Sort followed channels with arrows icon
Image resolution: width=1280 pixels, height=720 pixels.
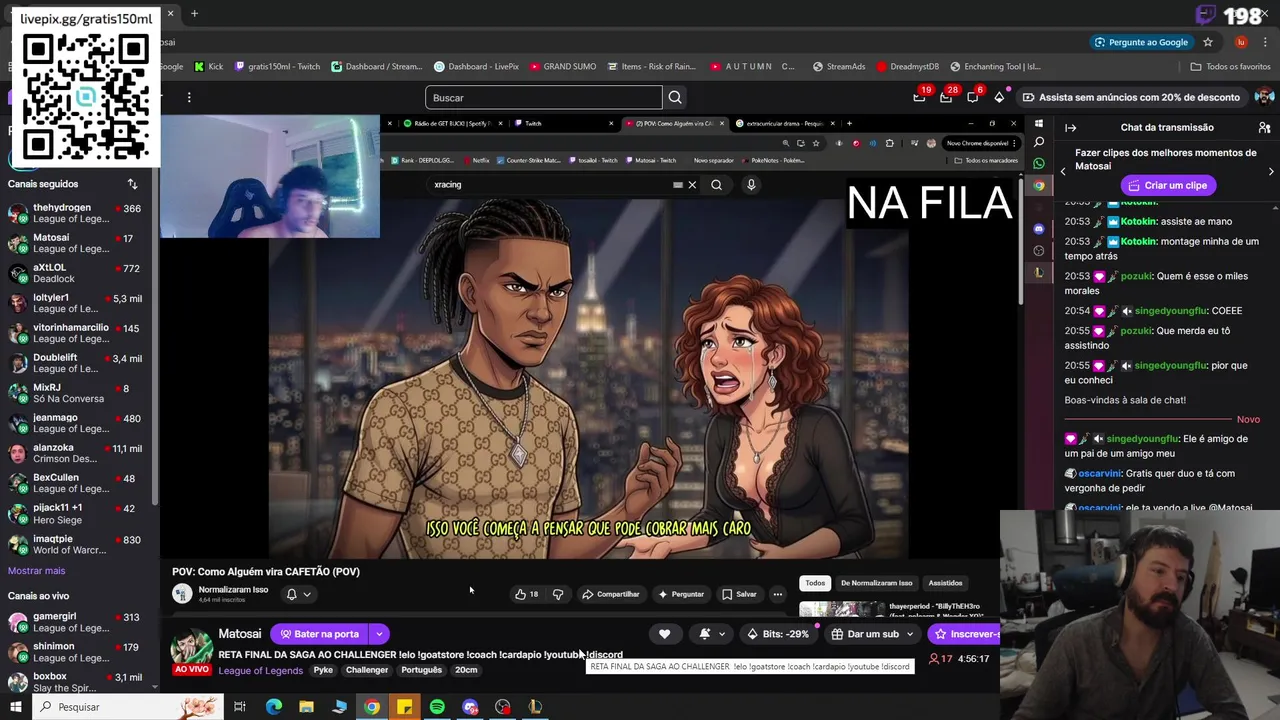click(x=132, y=184)
